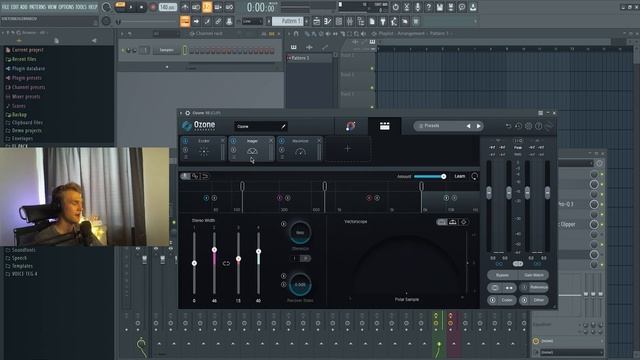Image resolution: width=640 pixels, height=360 pixels.
Task: Open Ozone Master Assistant icon
Action: click(350, 126)
